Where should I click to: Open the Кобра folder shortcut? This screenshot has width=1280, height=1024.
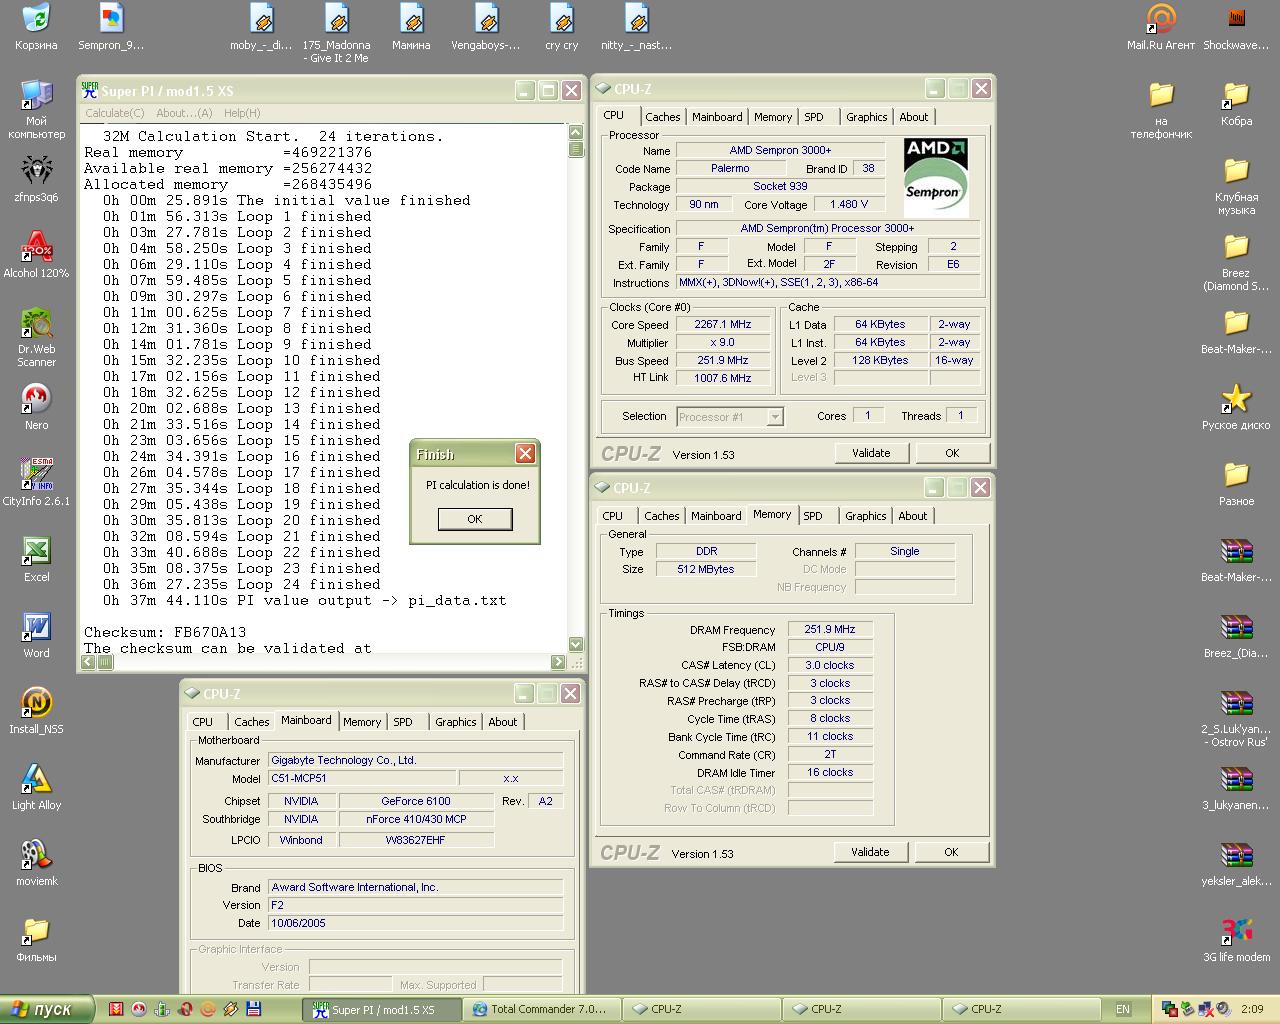point(1236,103)
